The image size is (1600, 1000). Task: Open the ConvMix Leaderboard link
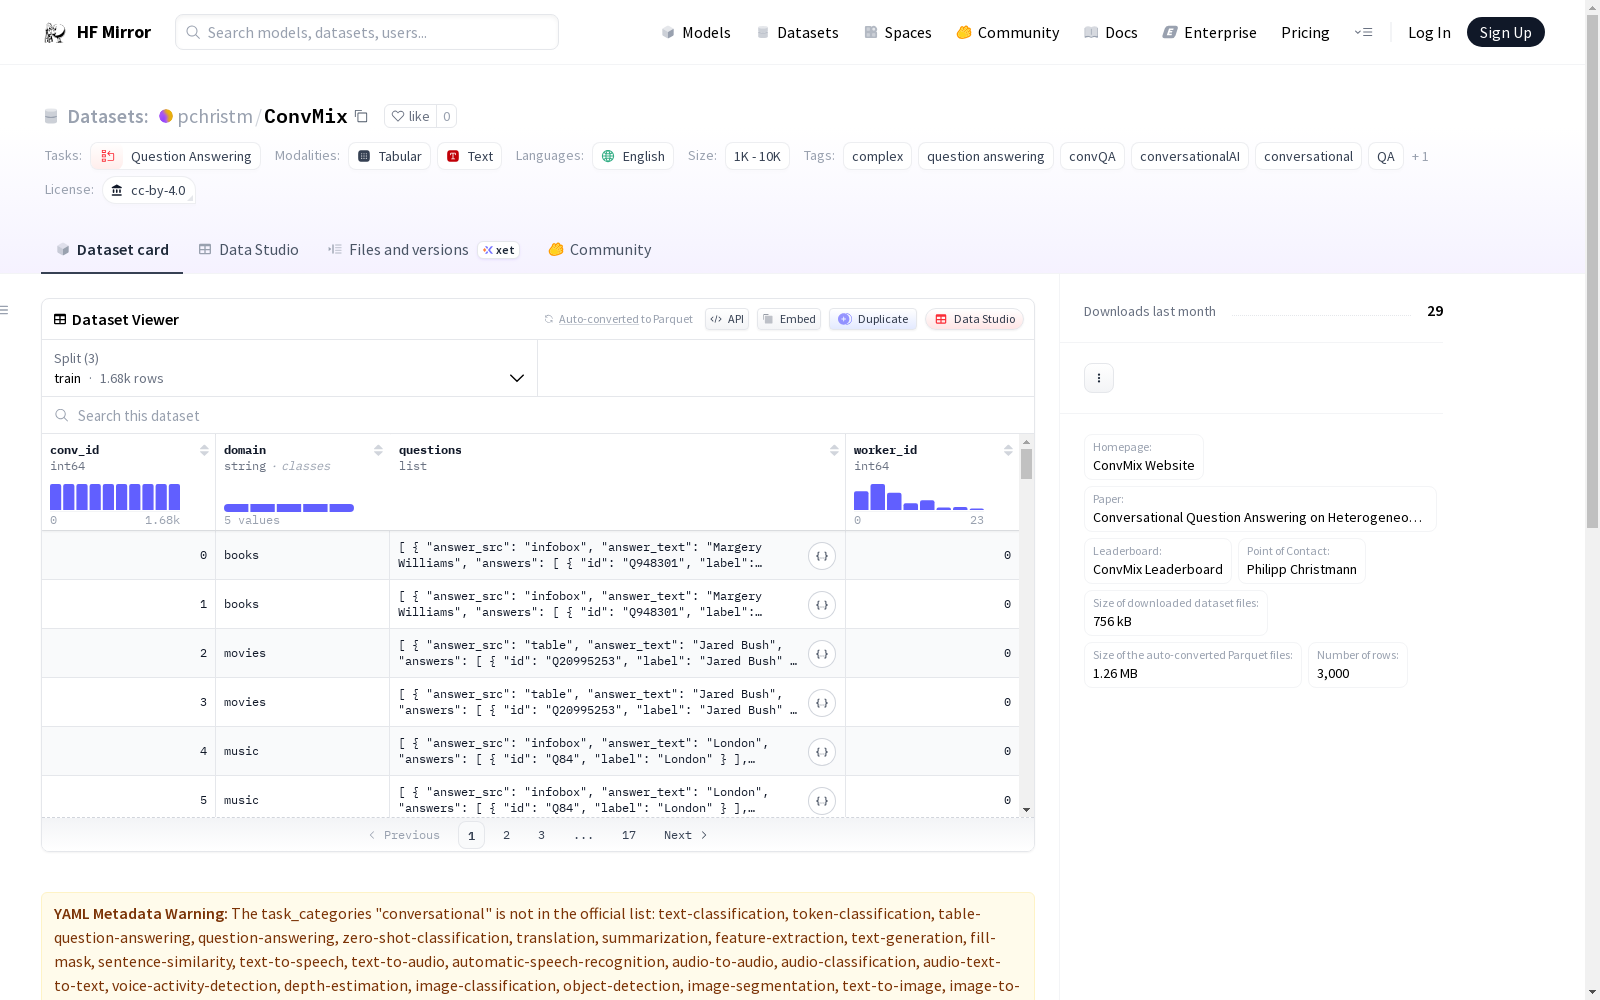1158,561
